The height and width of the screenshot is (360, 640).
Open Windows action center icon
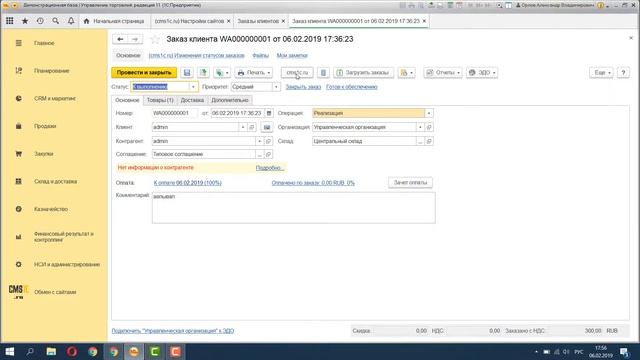click(x=625, y=351)
